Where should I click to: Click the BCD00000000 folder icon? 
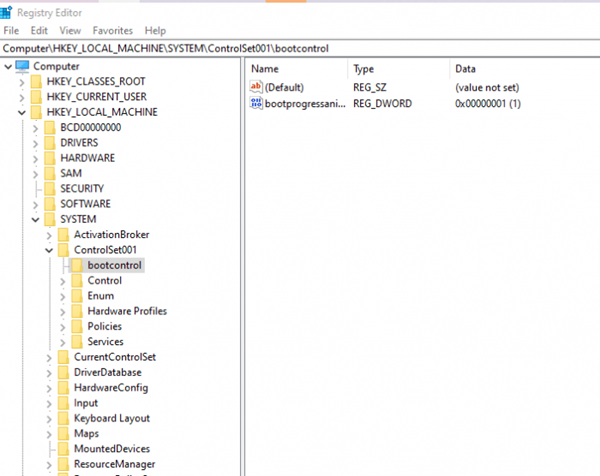50,127
